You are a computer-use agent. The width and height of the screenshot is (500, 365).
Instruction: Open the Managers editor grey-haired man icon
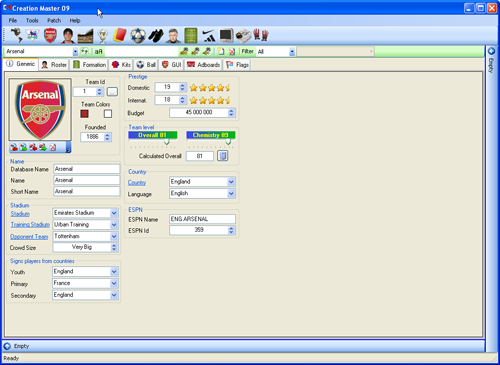point(173,36)
